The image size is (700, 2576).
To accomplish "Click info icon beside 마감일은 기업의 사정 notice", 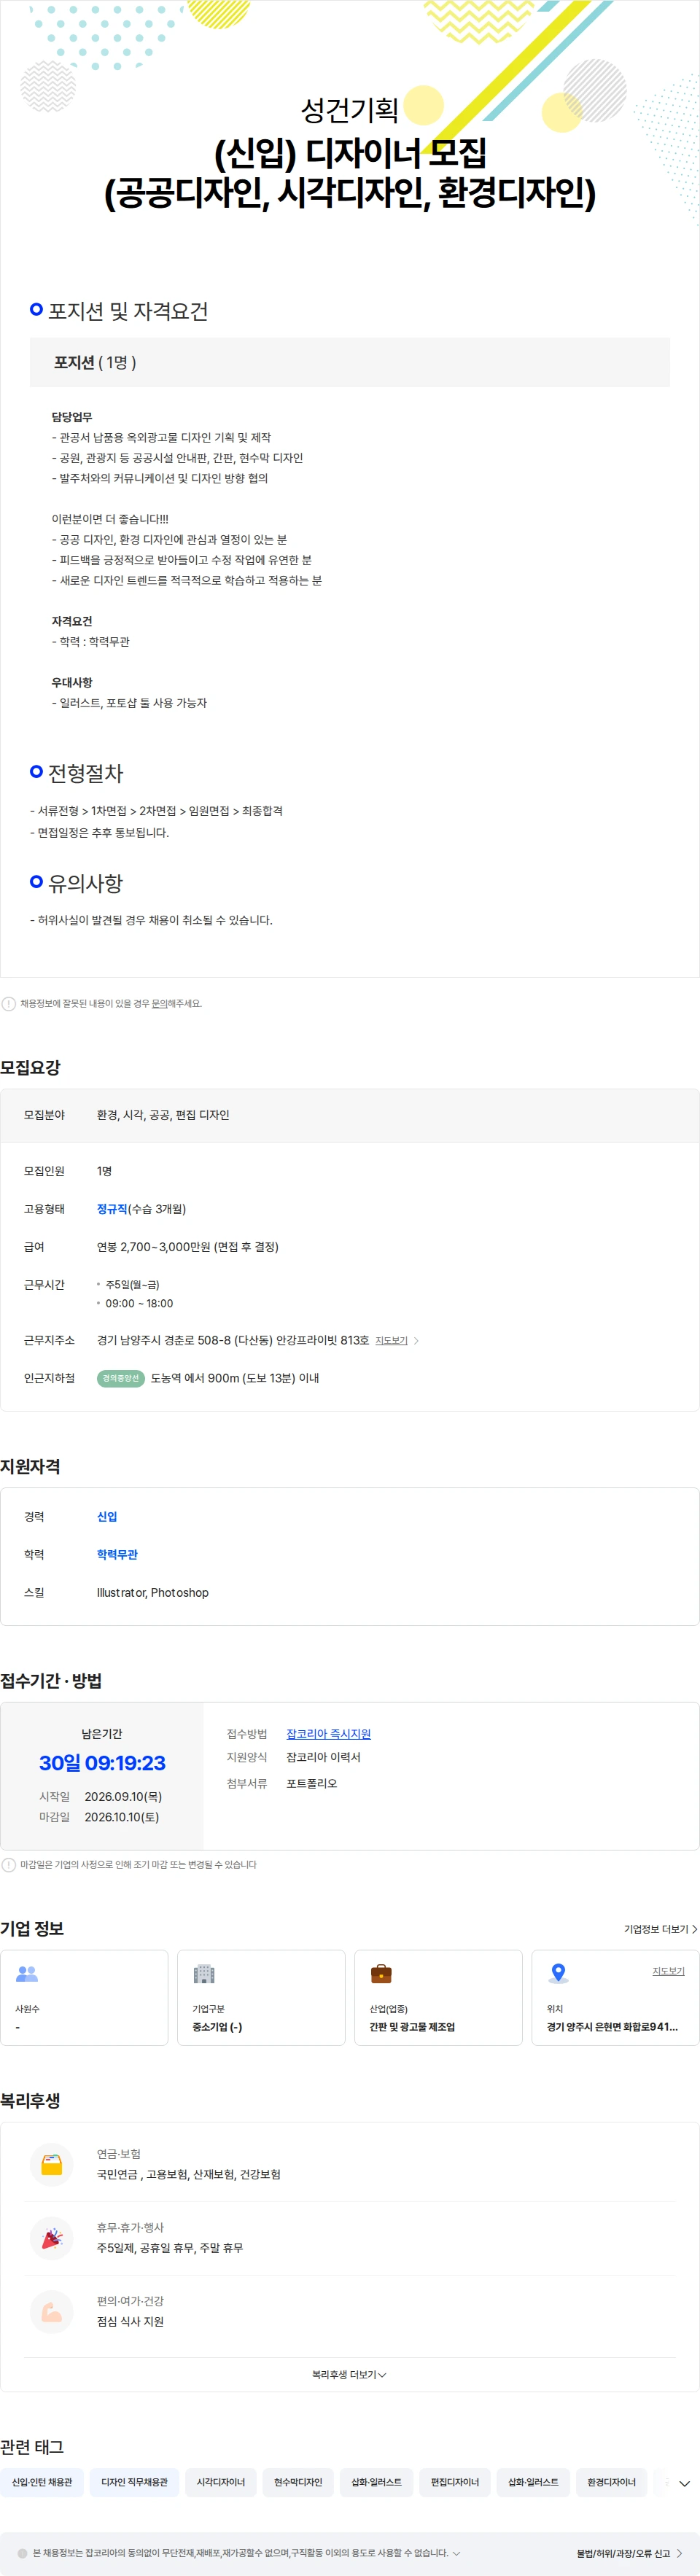I will (9, 1864).
